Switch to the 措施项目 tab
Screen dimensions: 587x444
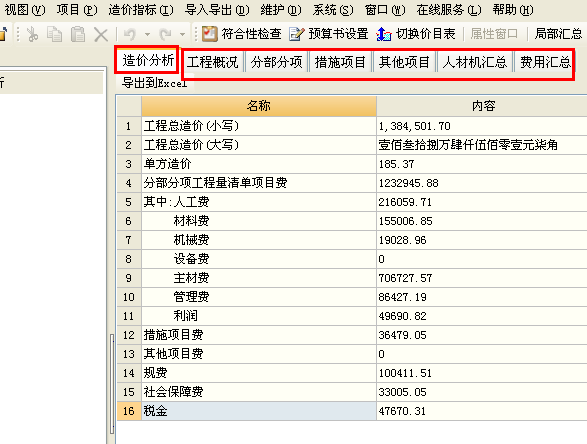click(x=340, y=62)
